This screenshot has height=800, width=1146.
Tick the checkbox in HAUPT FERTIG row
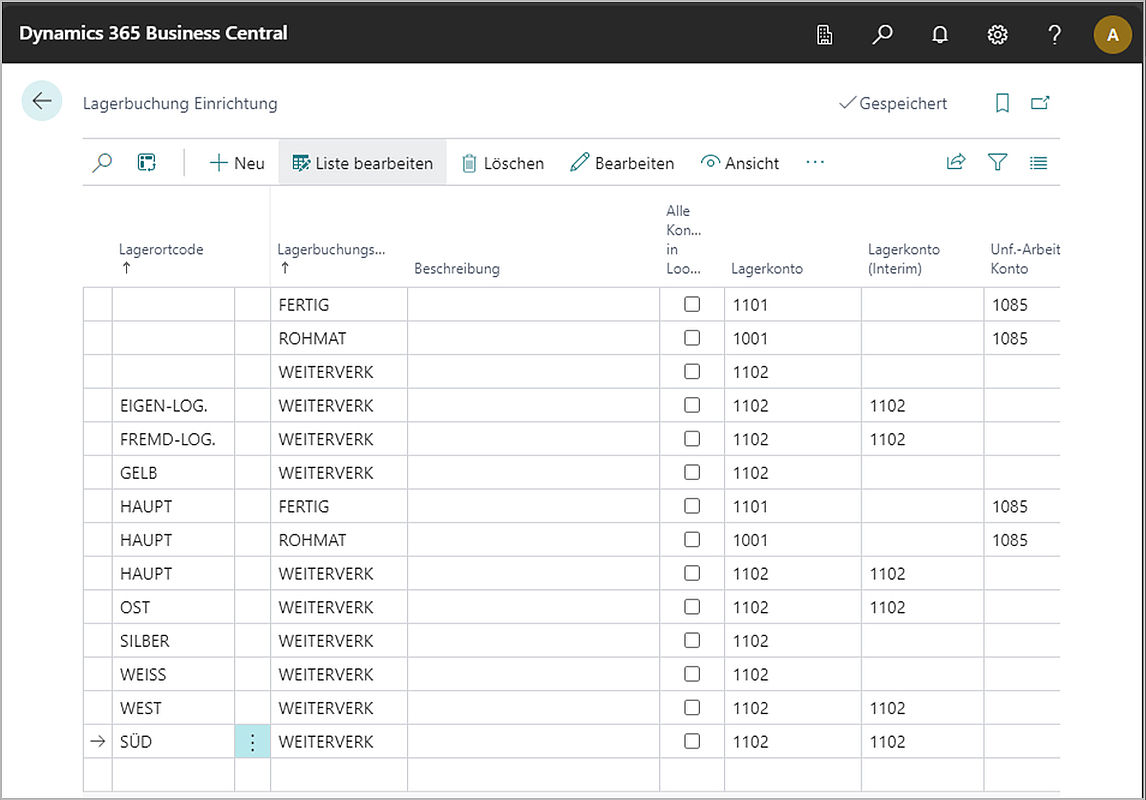click(x=691, y=506)
